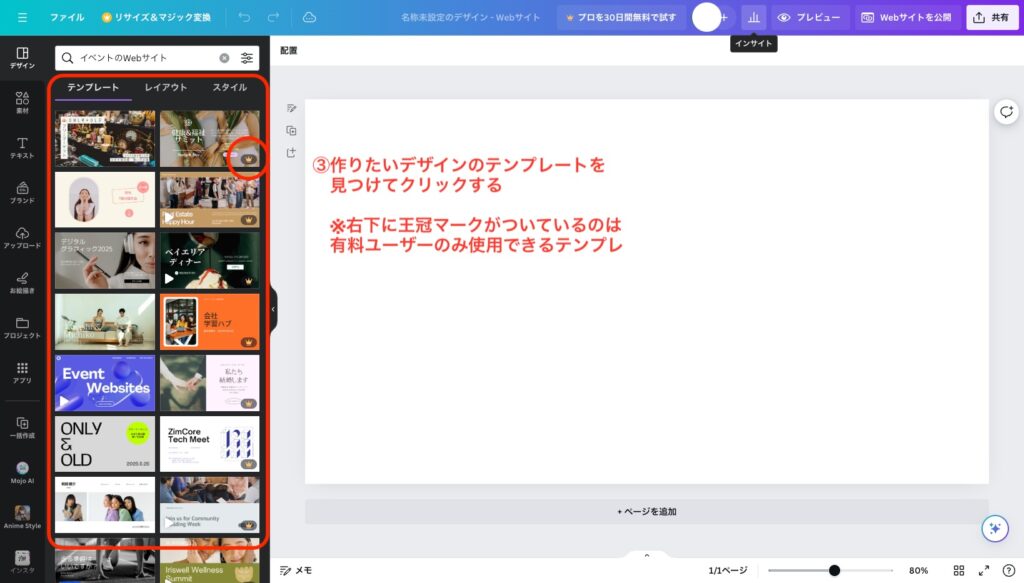
Task: Click the add page icon beside canvas
Action: [291, 153]
